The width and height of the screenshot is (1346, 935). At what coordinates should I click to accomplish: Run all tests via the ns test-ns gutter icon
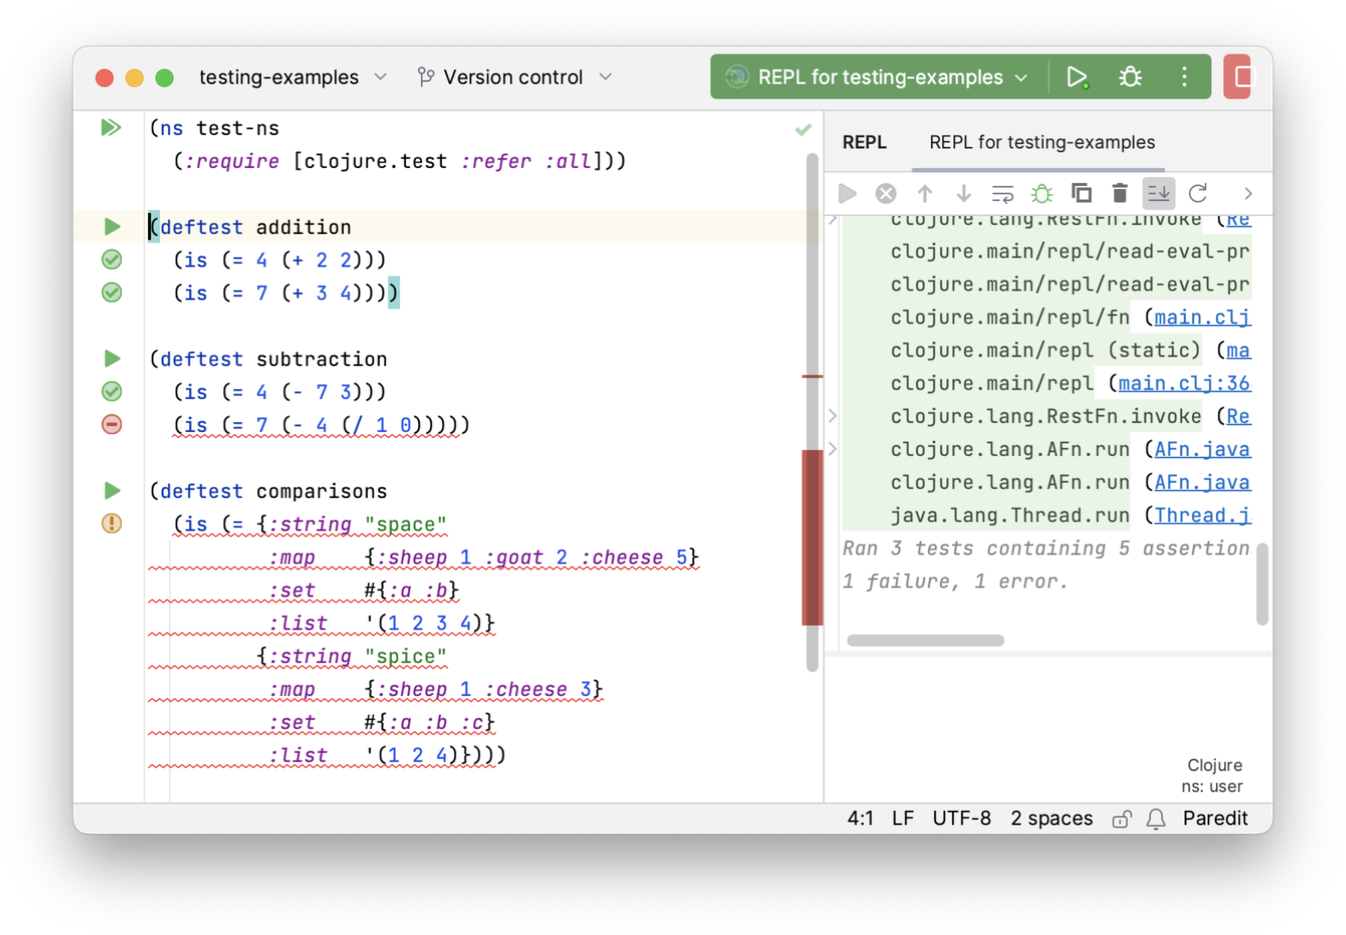tap(111, 128)
